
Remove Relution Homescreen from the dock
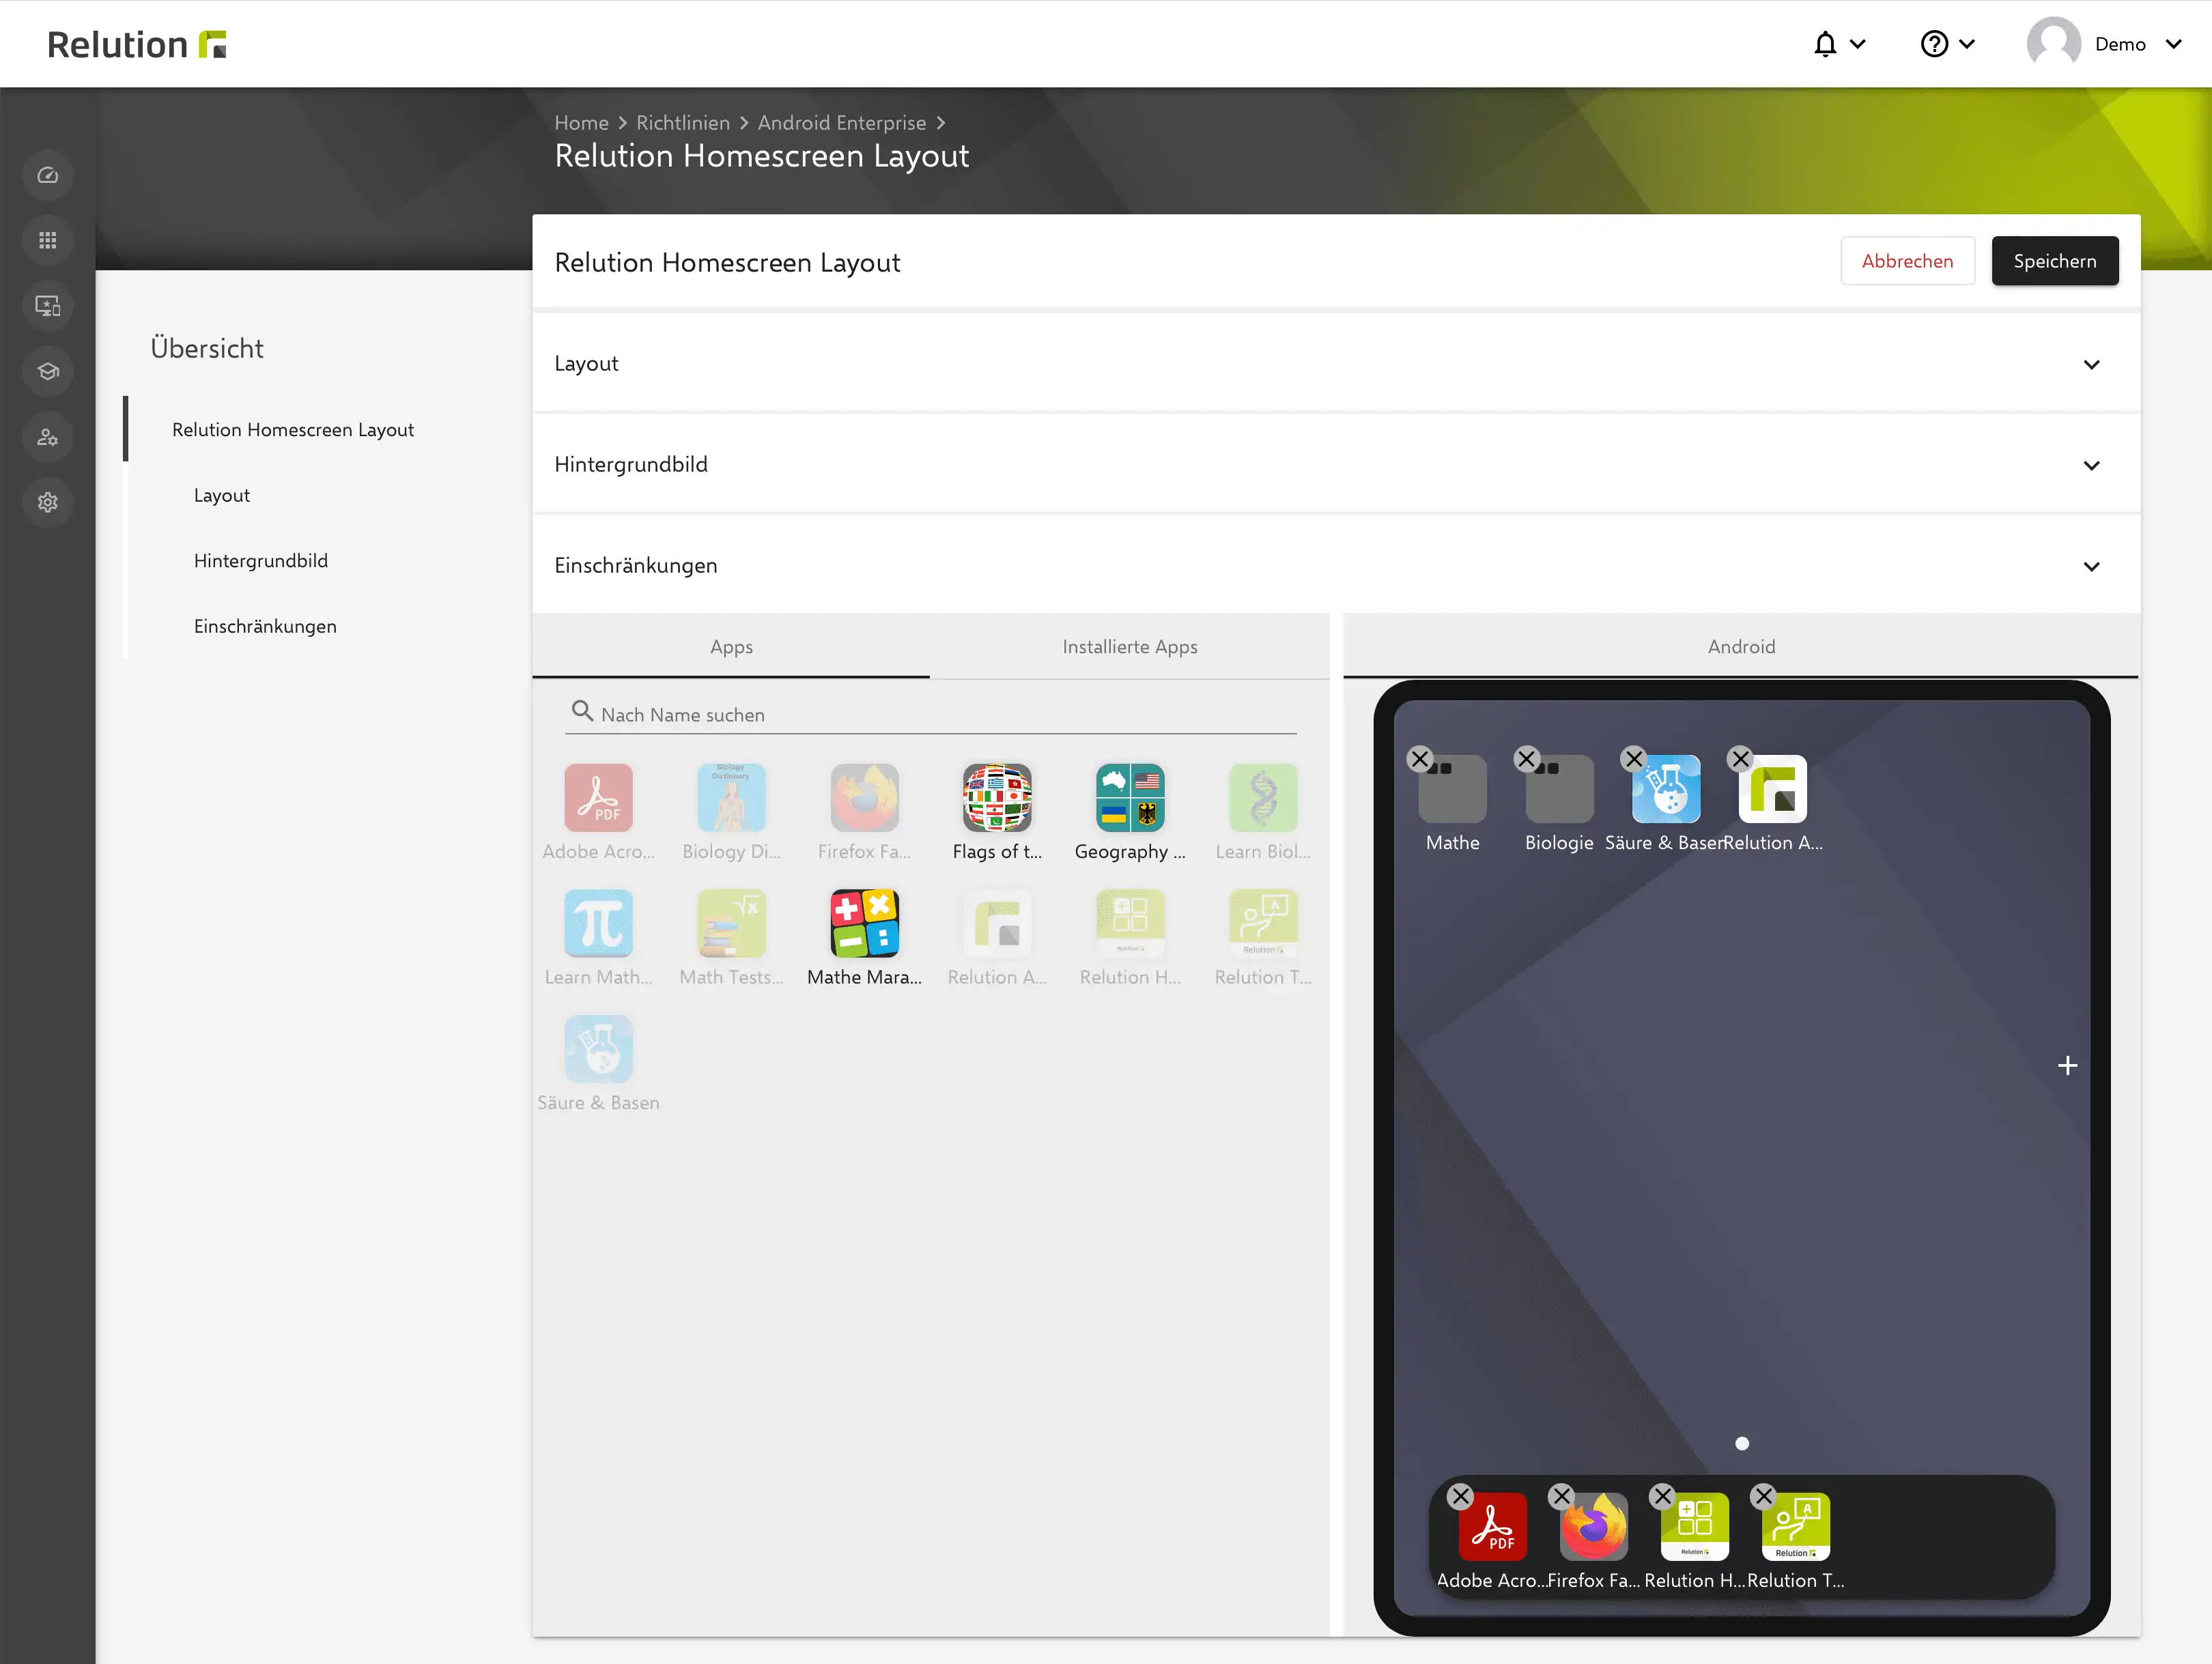click(1662, 1497)
